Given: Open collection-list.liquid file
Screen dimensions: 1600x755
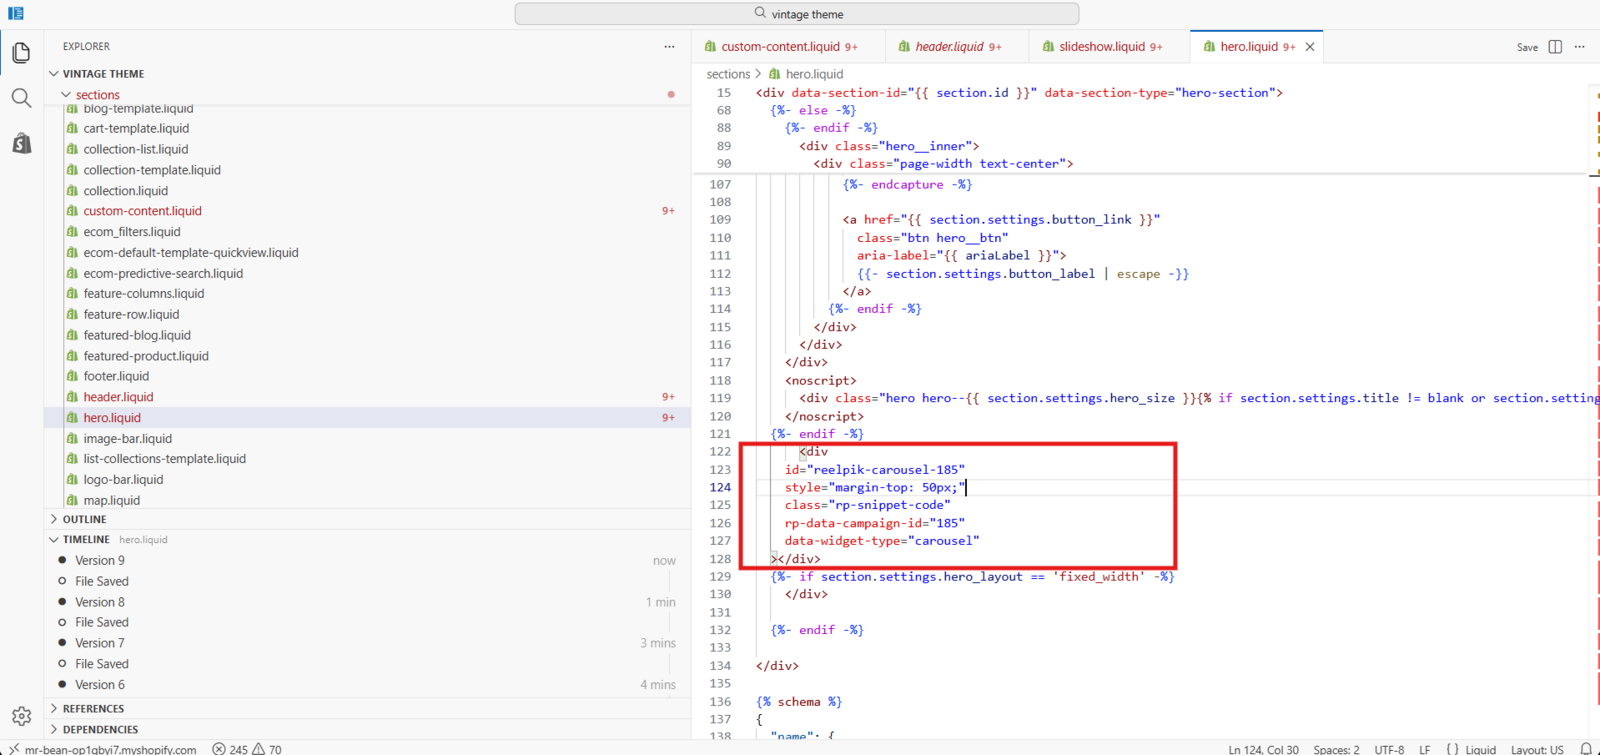Looking at the screenshot, I should tap(135, 149).
